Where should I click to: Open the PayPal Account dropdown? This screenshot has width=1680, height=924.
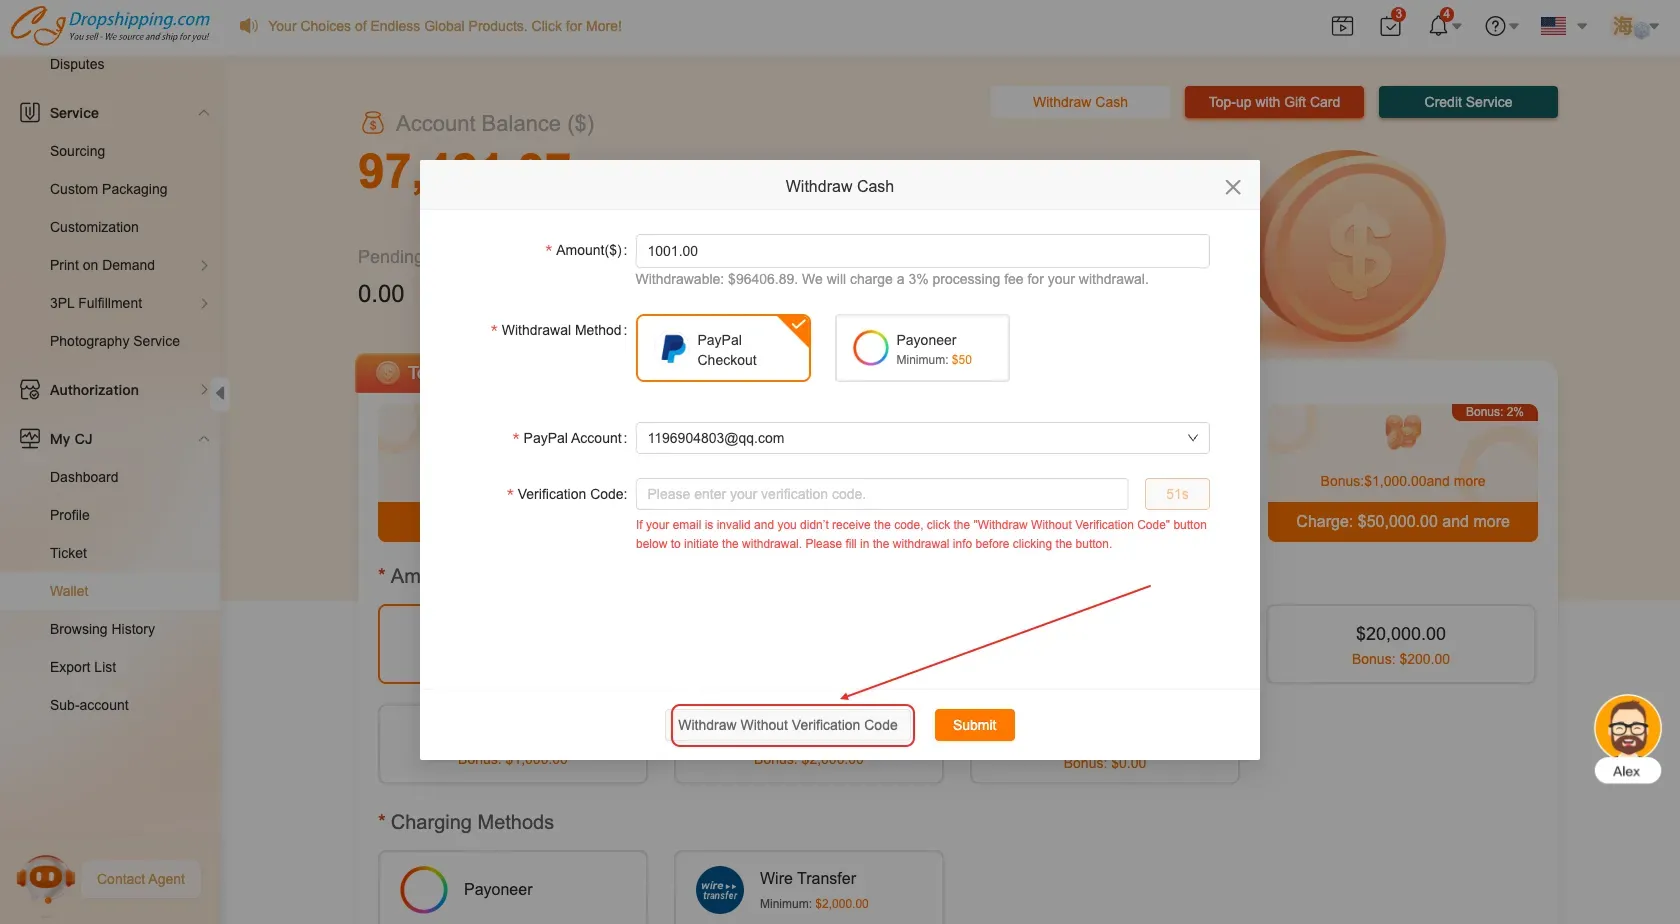tap(922, 438)
